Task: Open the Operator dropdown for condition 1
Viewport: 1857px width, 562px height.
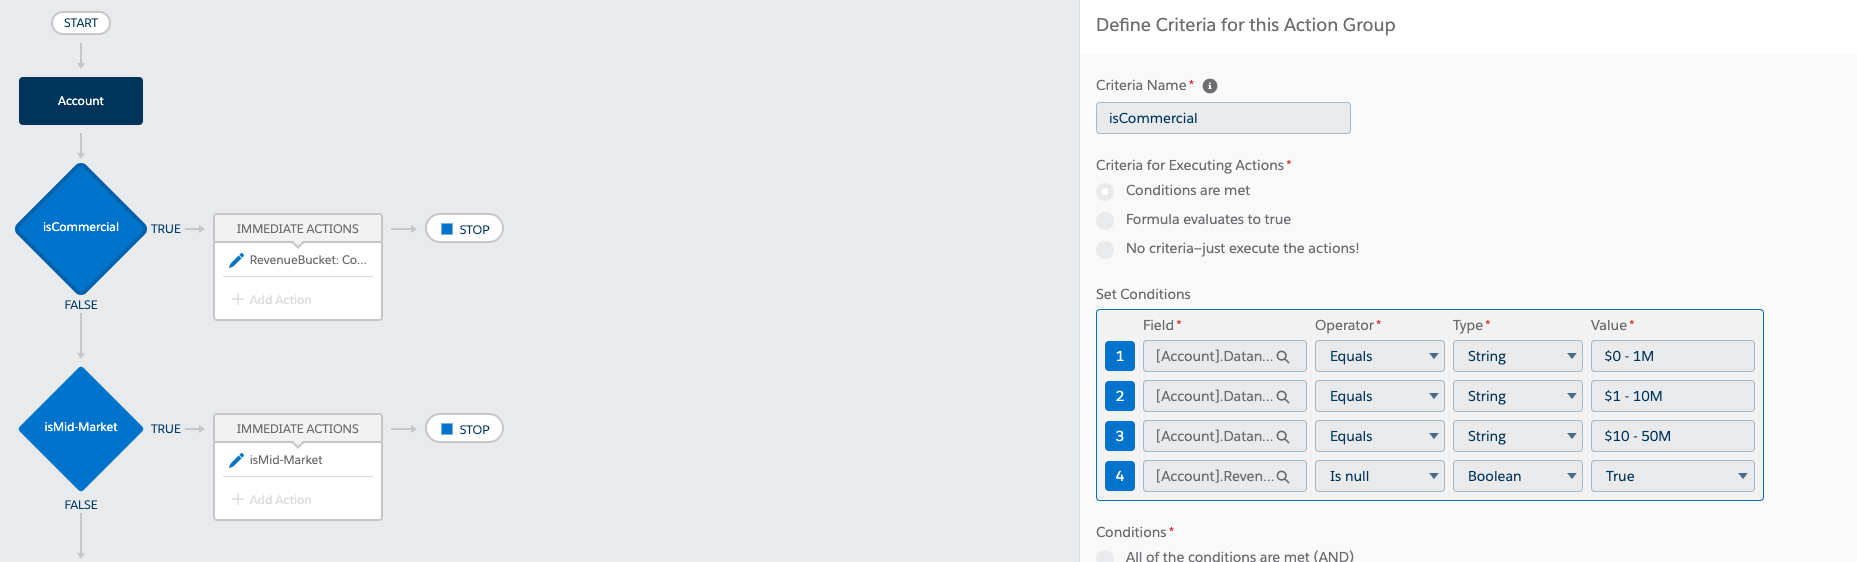Action: pyautogui.click(x=1380, y=356)
